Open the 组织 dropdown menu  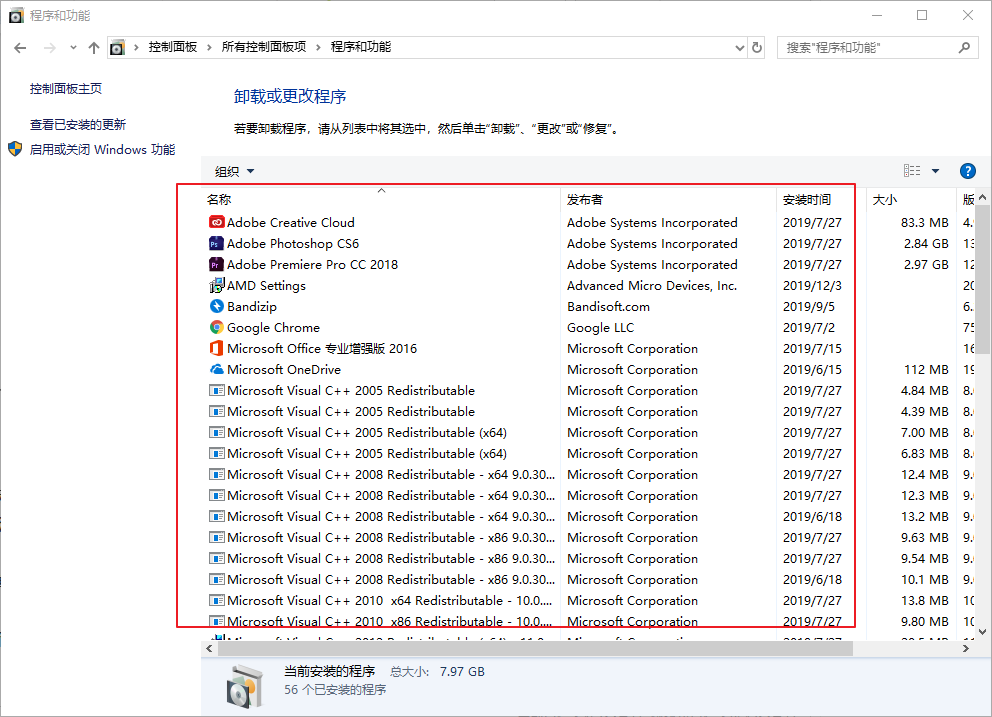(x=235, y=172)
